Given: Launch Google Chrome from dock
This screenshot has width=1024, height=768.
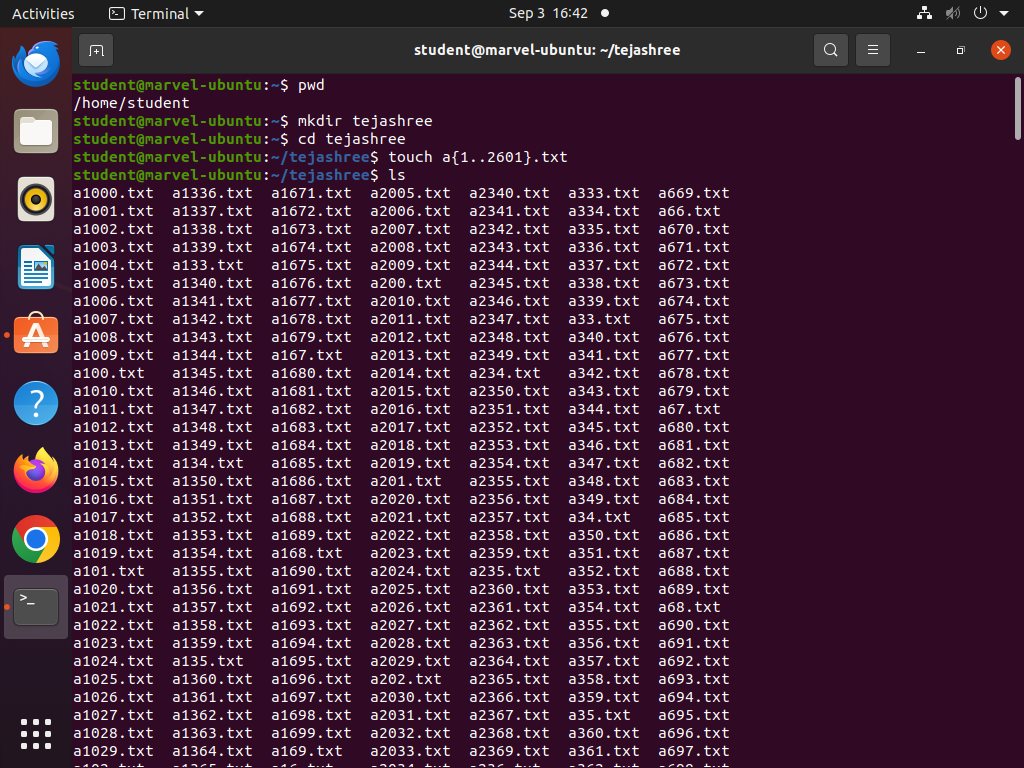Looking at the screenshot, I should tap(36, 539).
